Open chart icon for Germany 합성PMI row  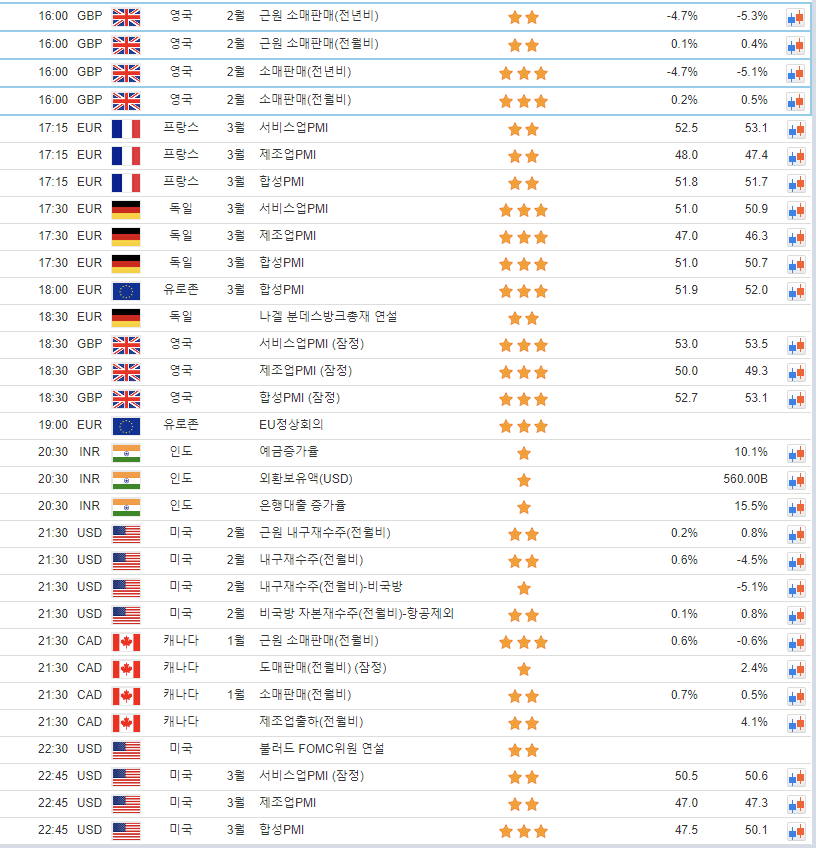[x=795, y=263]
